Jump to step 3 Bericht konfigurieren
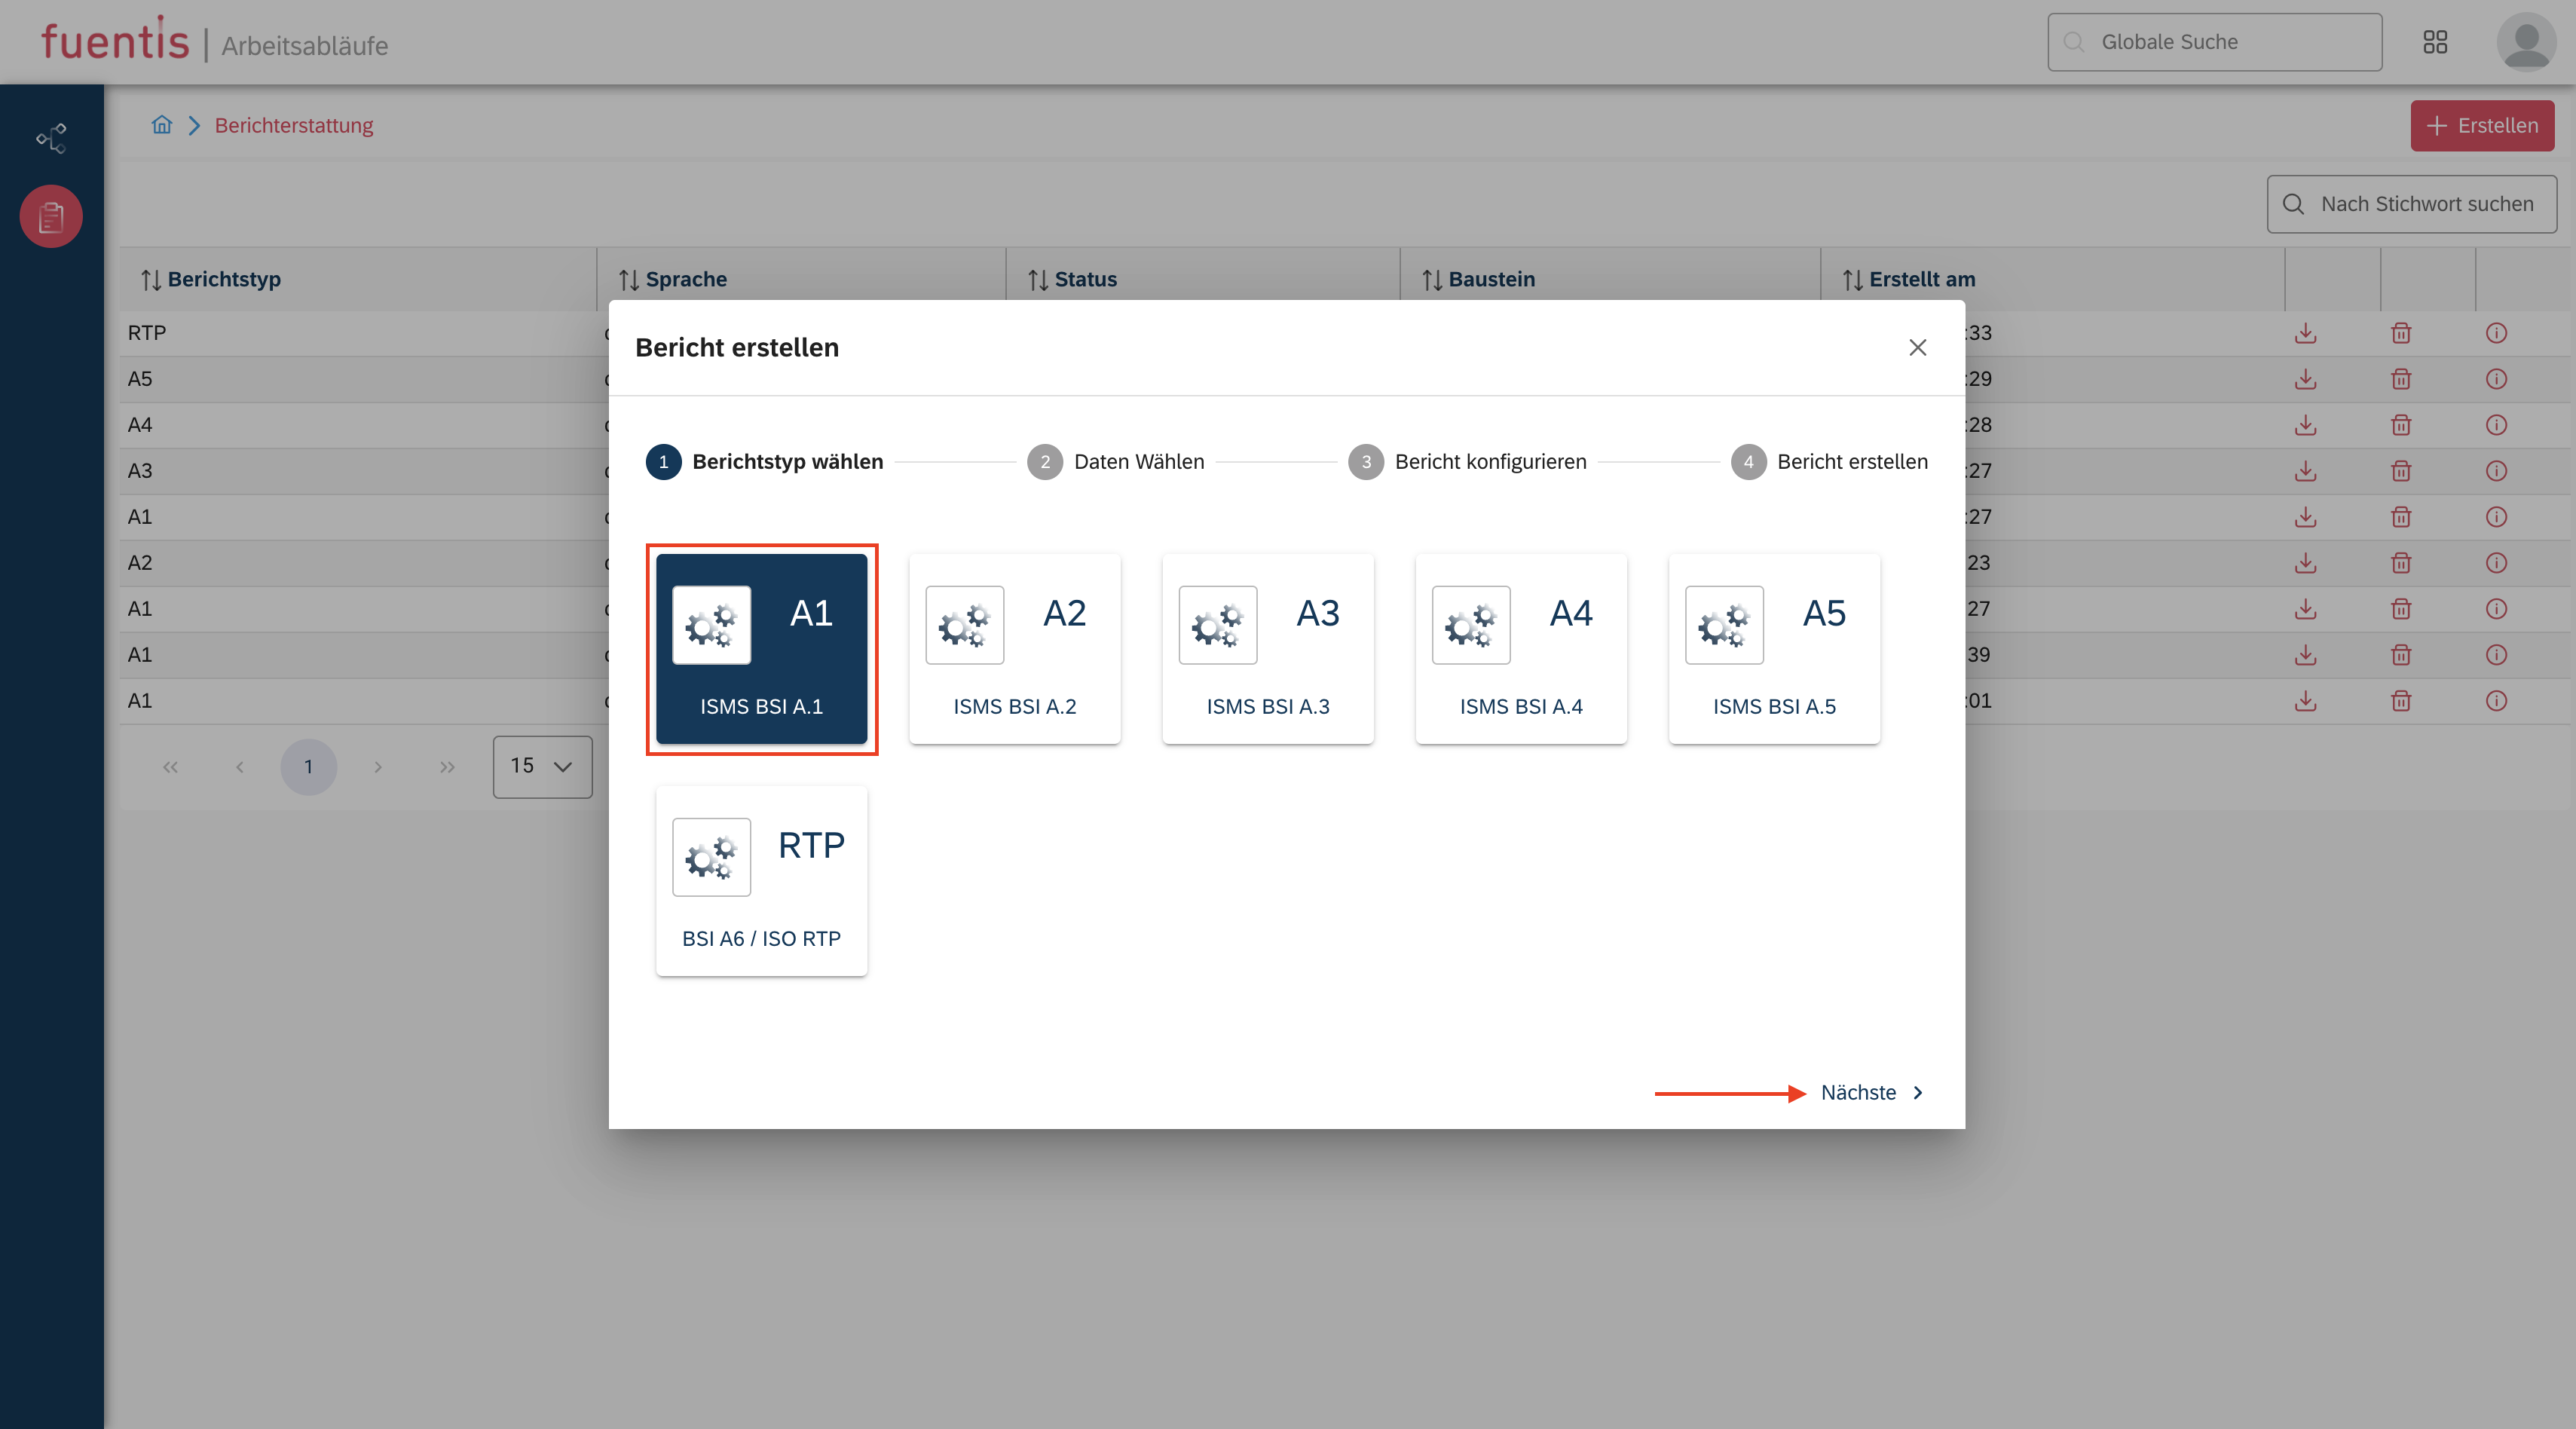2576x1429 pixels. point(1468,462)
